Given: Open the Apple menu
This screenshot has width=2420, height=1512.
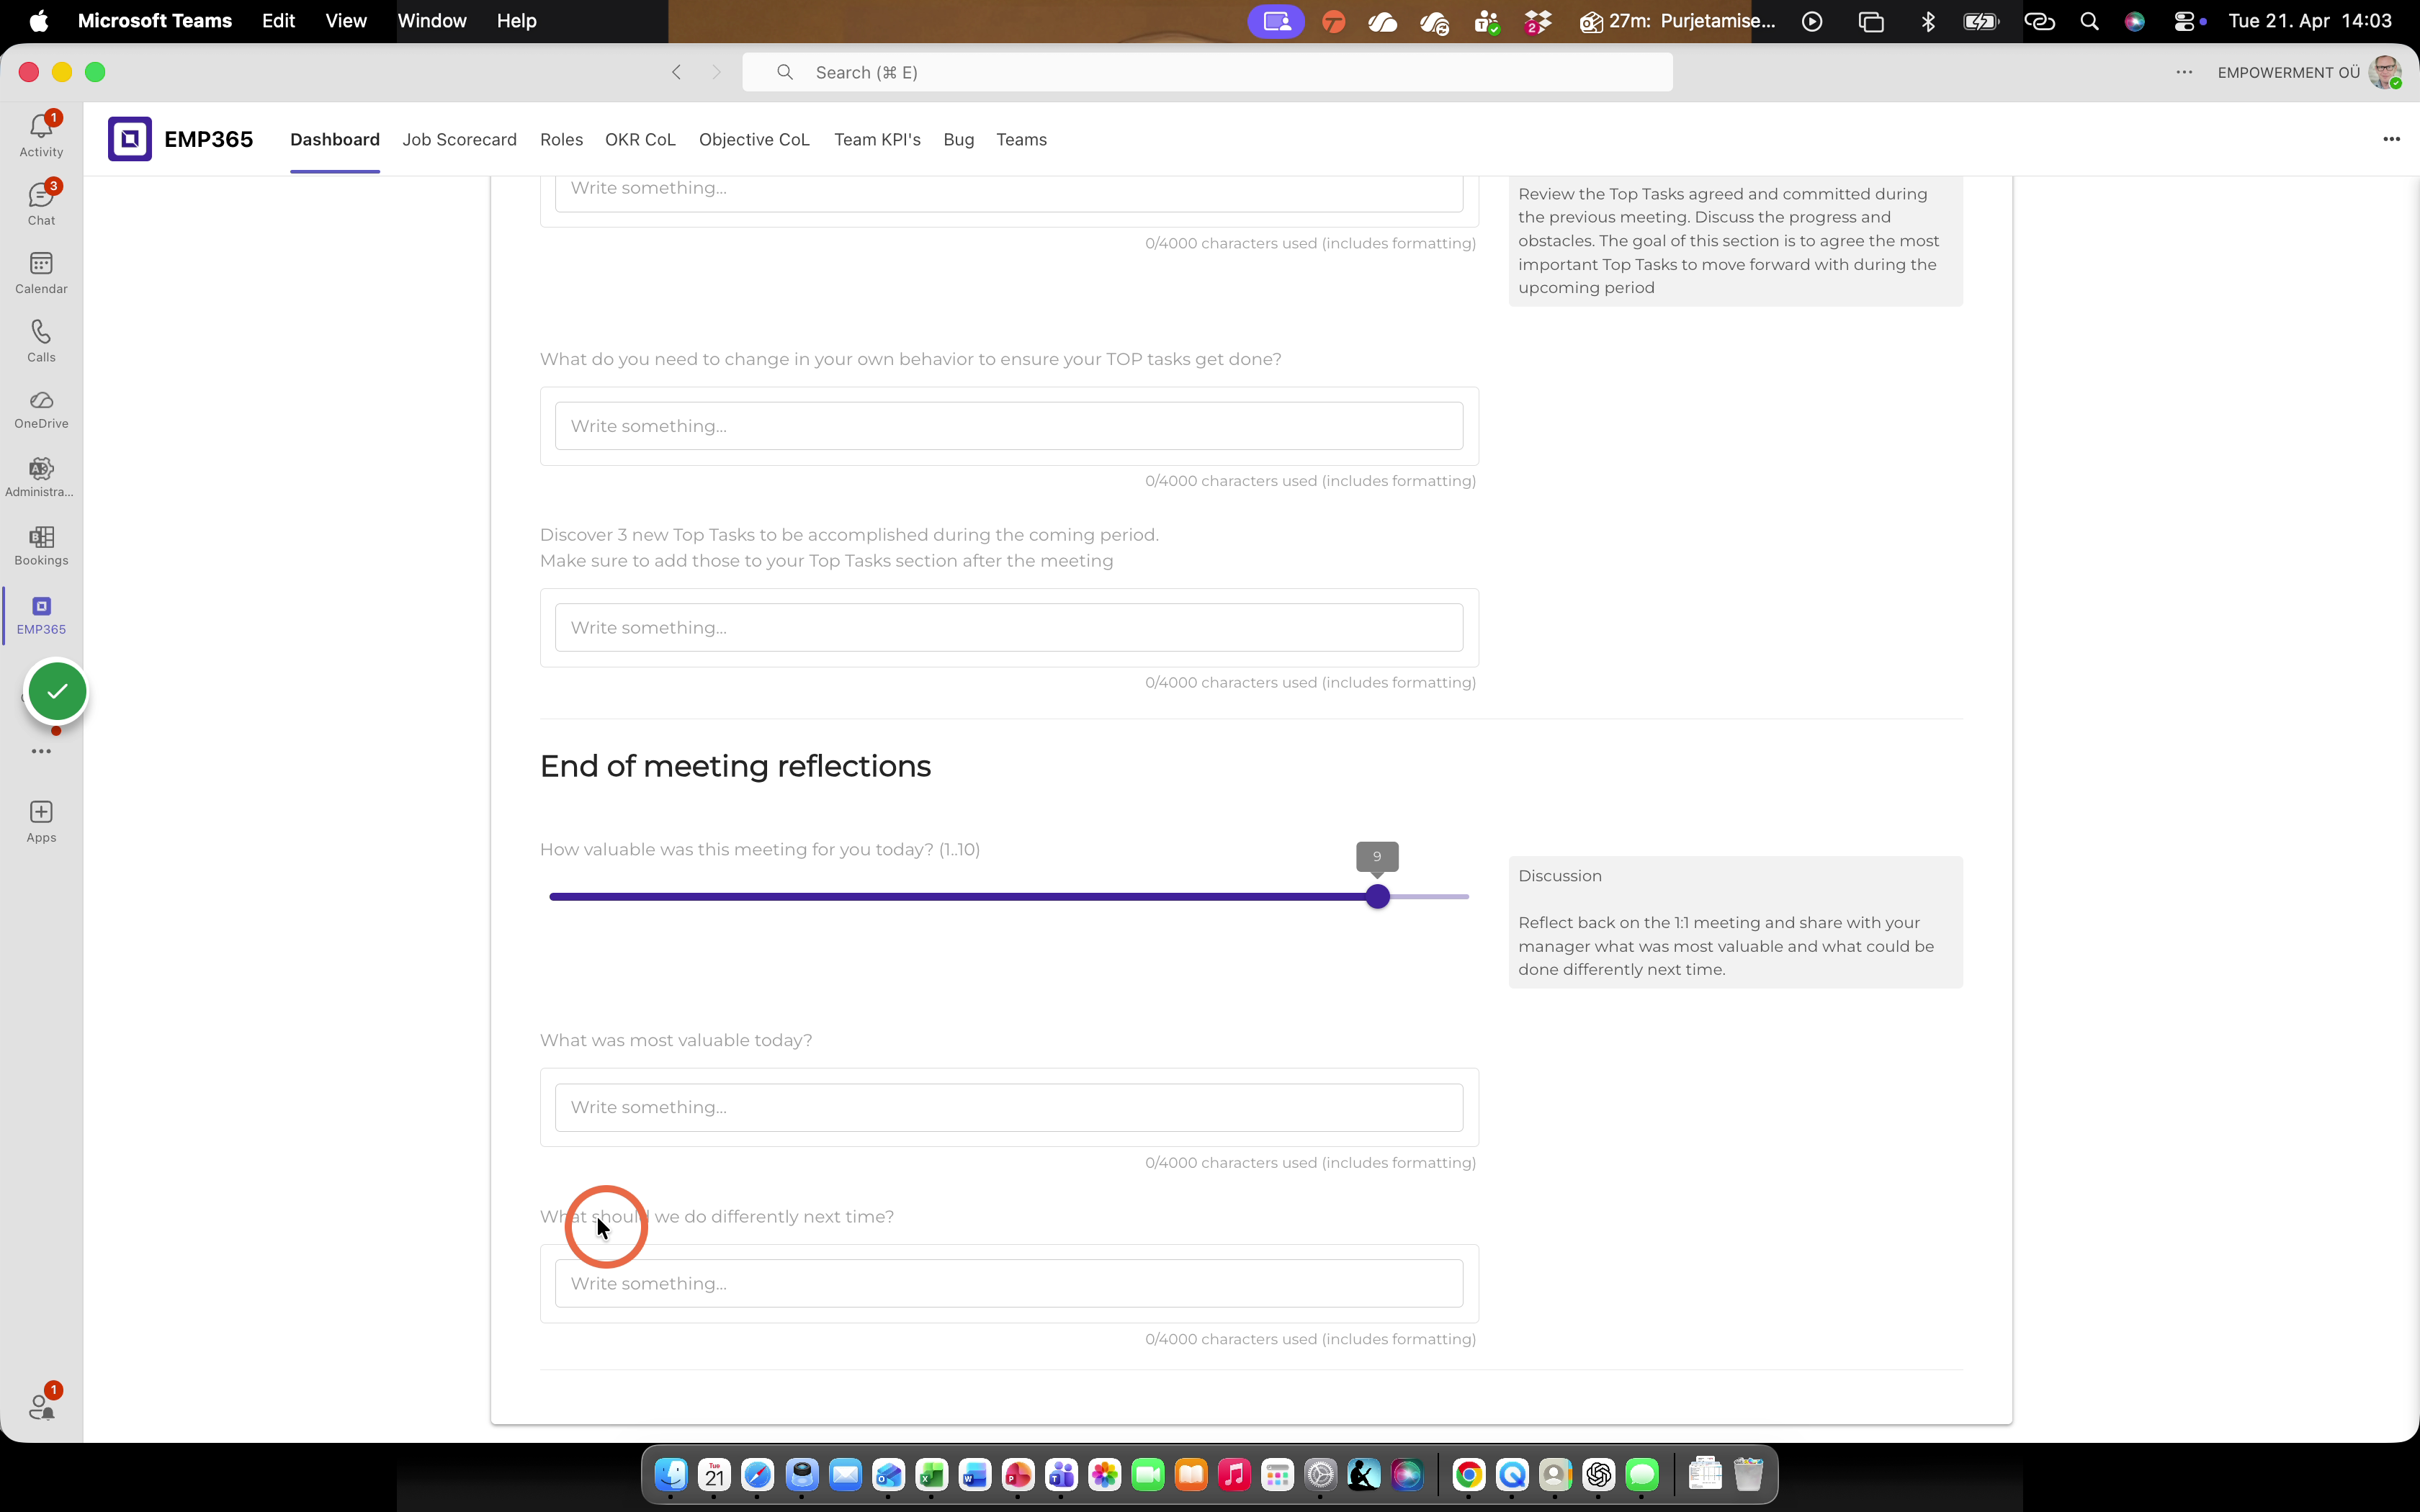Looking at the screenshot, I should 38,21.
